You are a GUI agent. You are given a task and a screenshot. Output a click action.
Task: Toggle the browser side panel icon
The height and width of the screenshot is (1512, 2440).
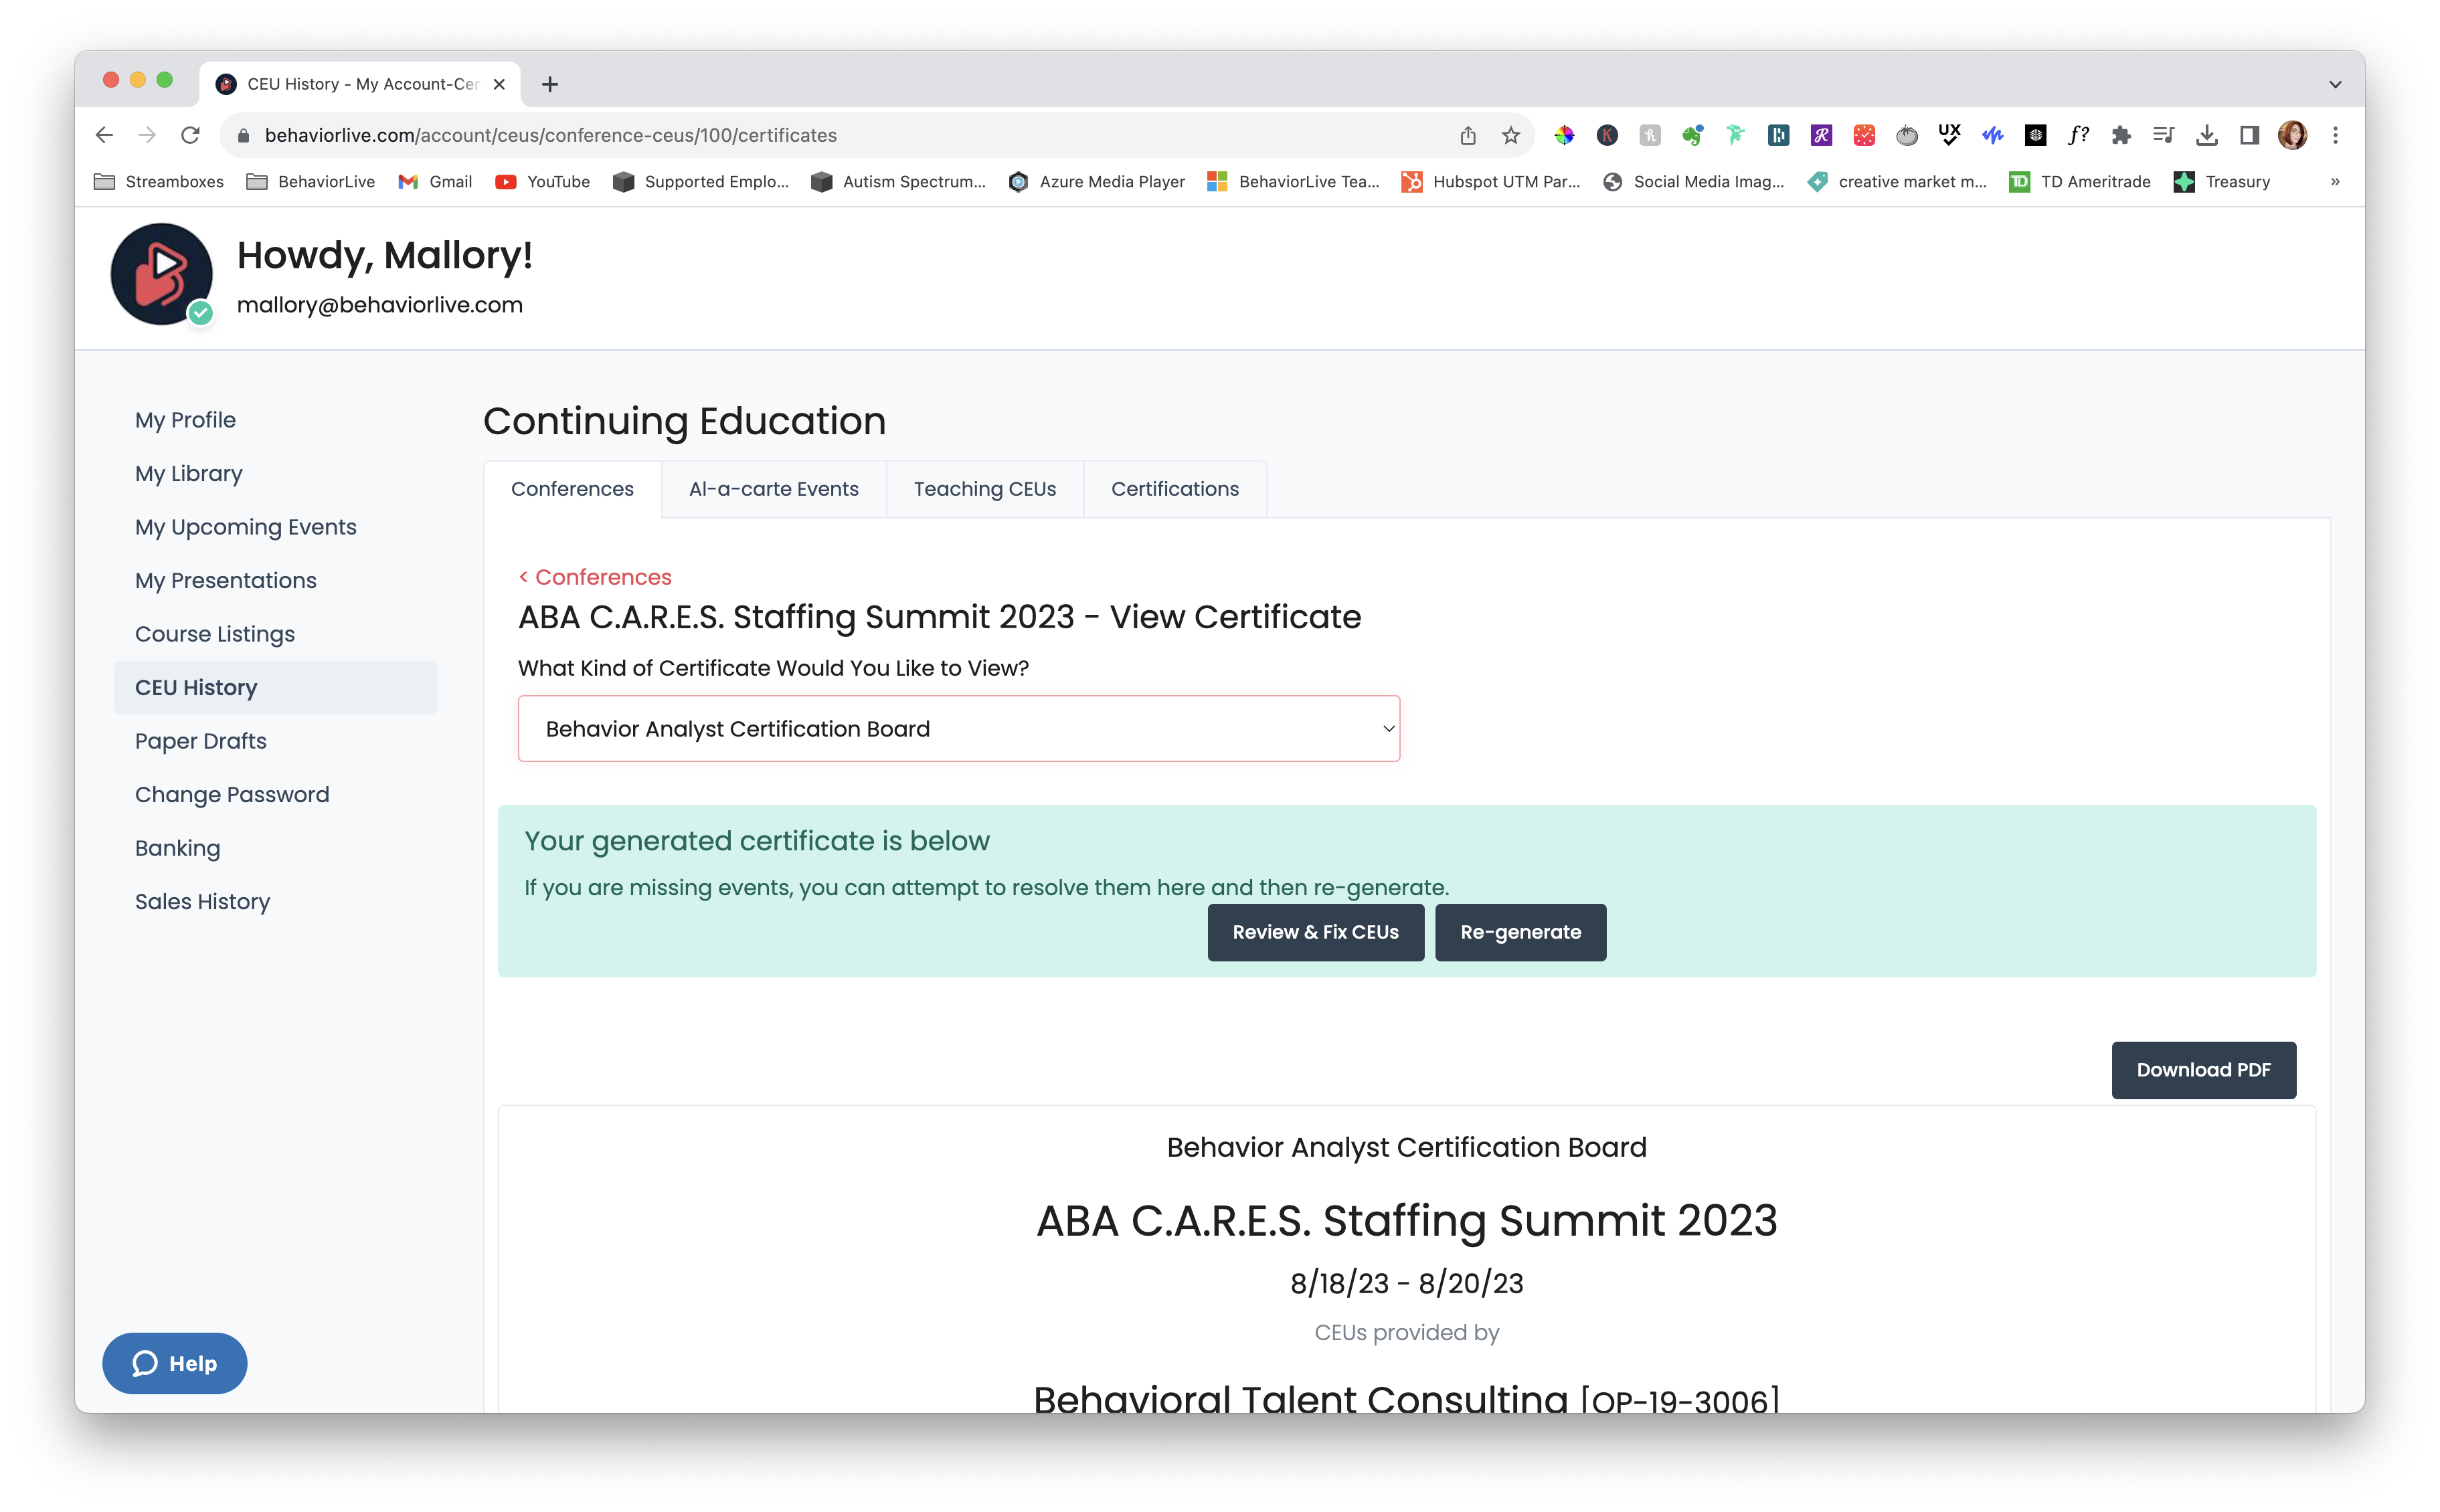point(2250,135)
